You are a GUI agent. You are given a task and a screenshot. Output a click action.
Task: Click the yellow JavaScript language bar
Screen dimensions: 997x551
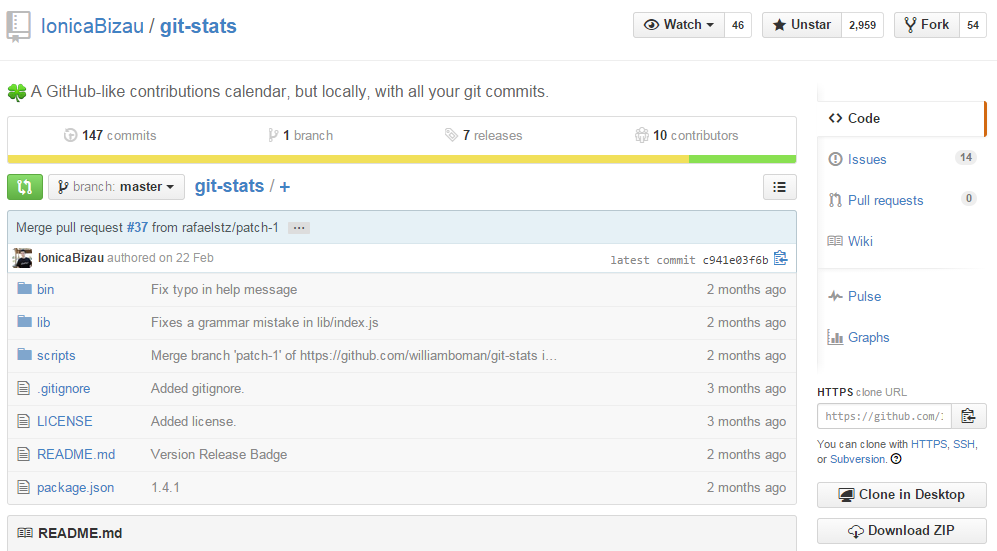click(348, 159)
